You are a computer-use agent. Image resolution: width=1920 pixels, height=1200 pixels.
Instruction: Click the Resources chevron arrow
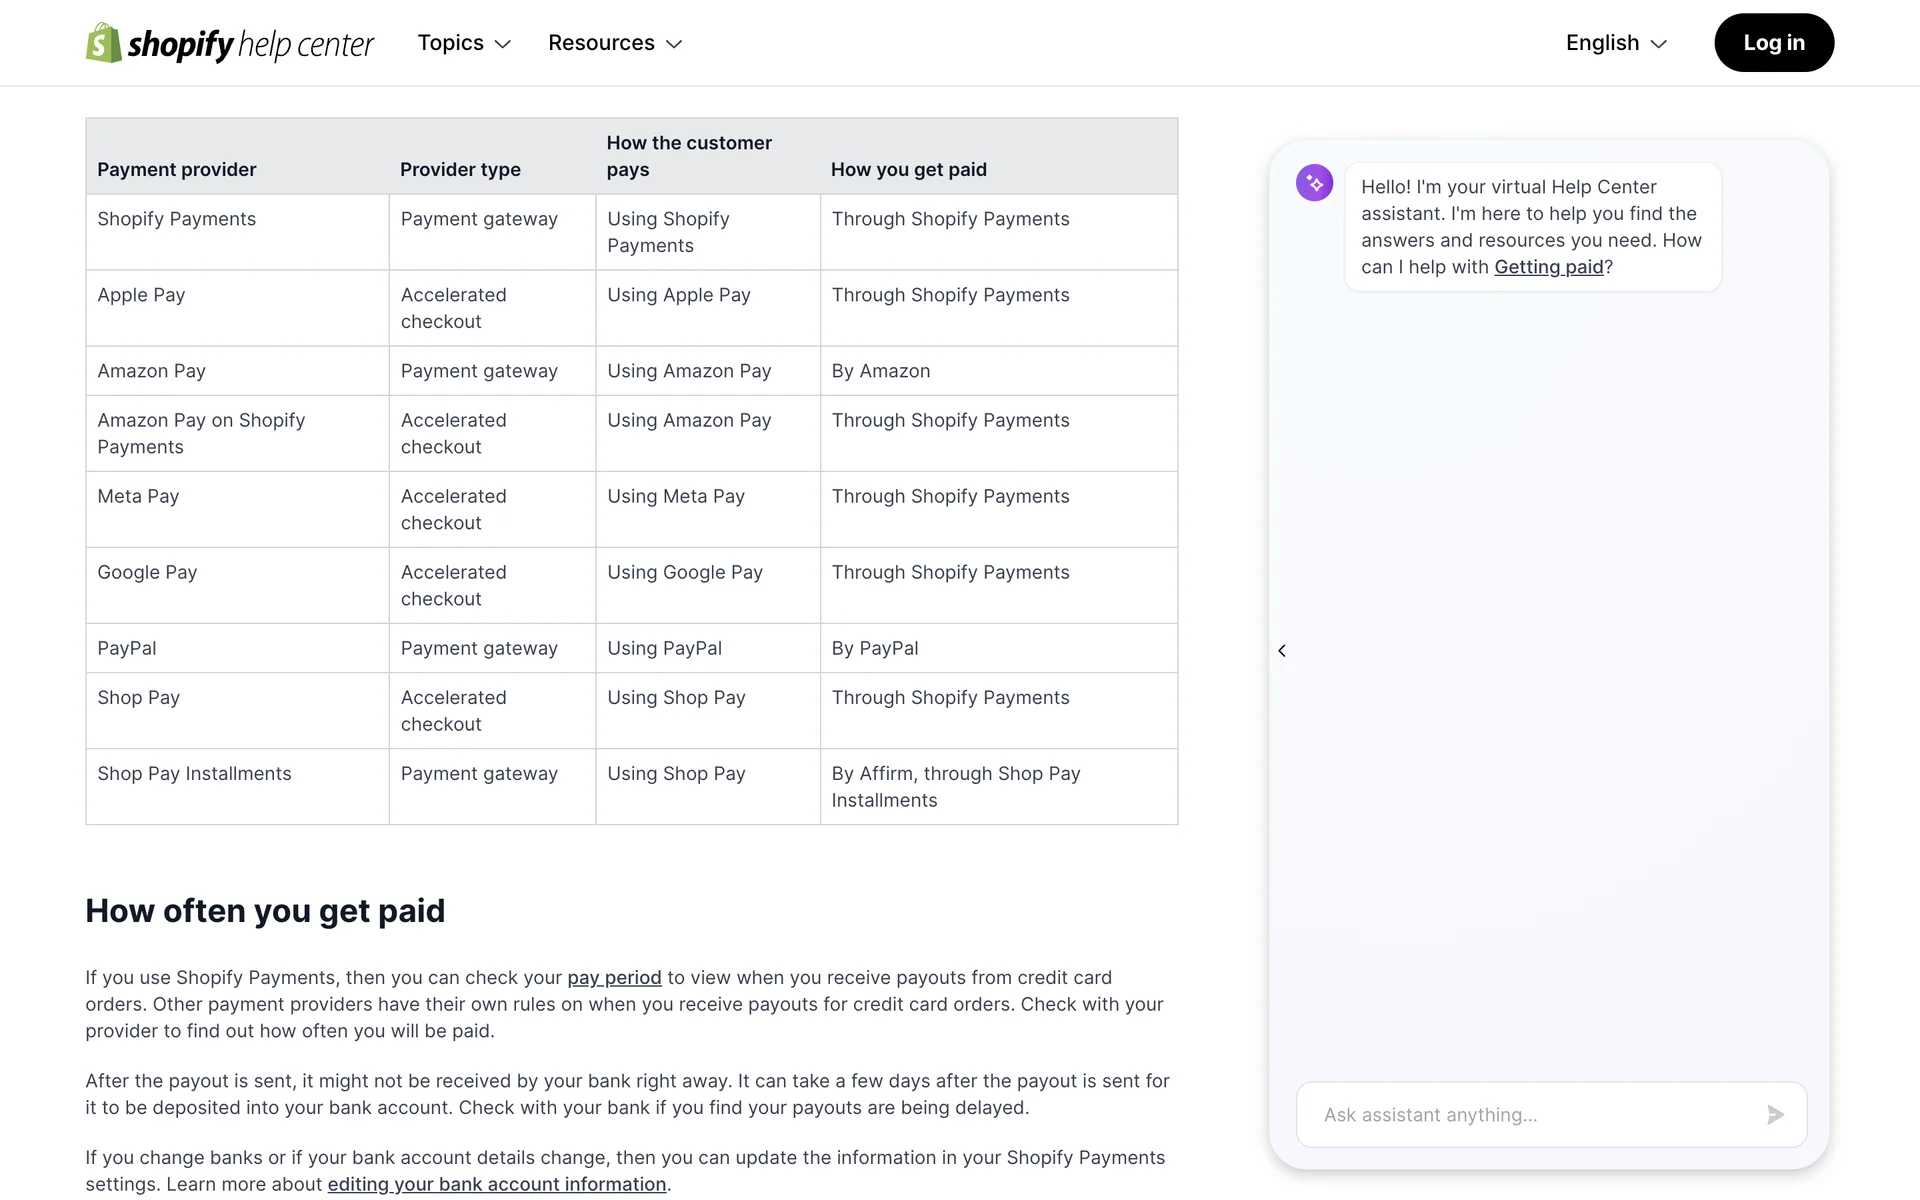(674, 44)
